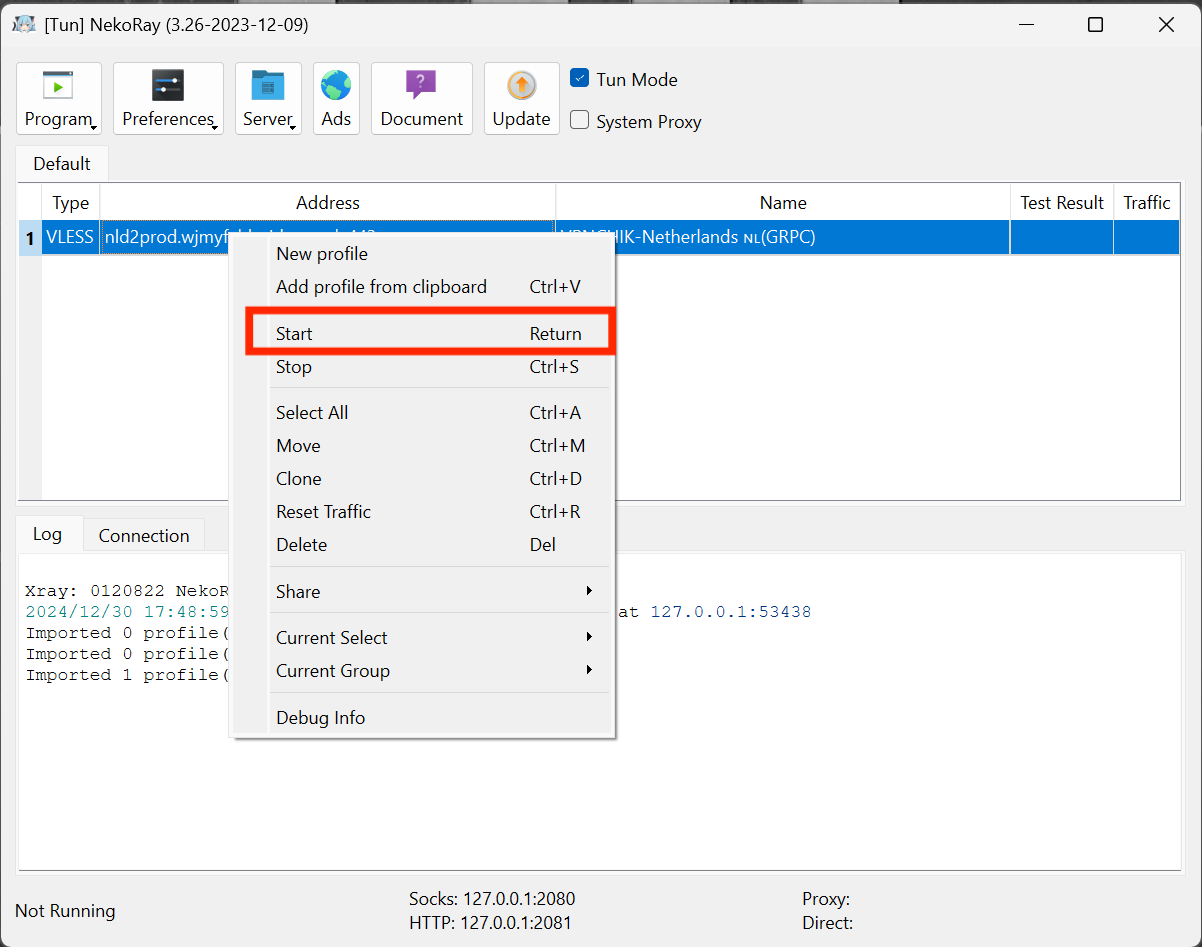Enable the System Proxy checkbox

[x=579, y=121]
